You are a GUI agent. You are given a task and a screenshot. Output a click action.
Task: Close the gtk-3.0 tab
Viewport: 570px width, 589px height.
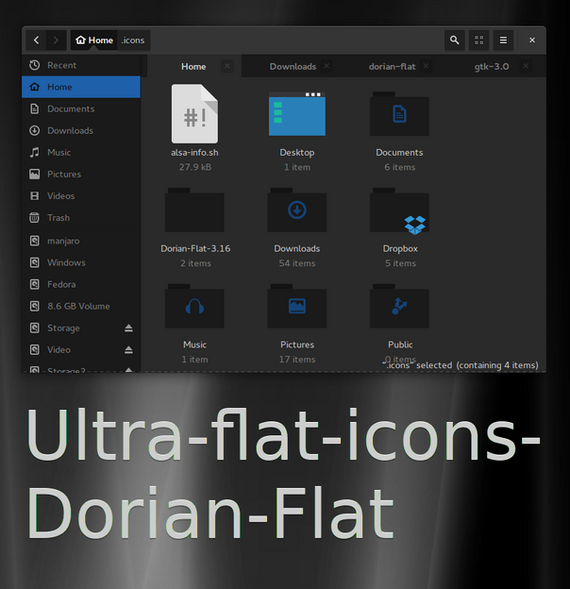tap(526, 66)
